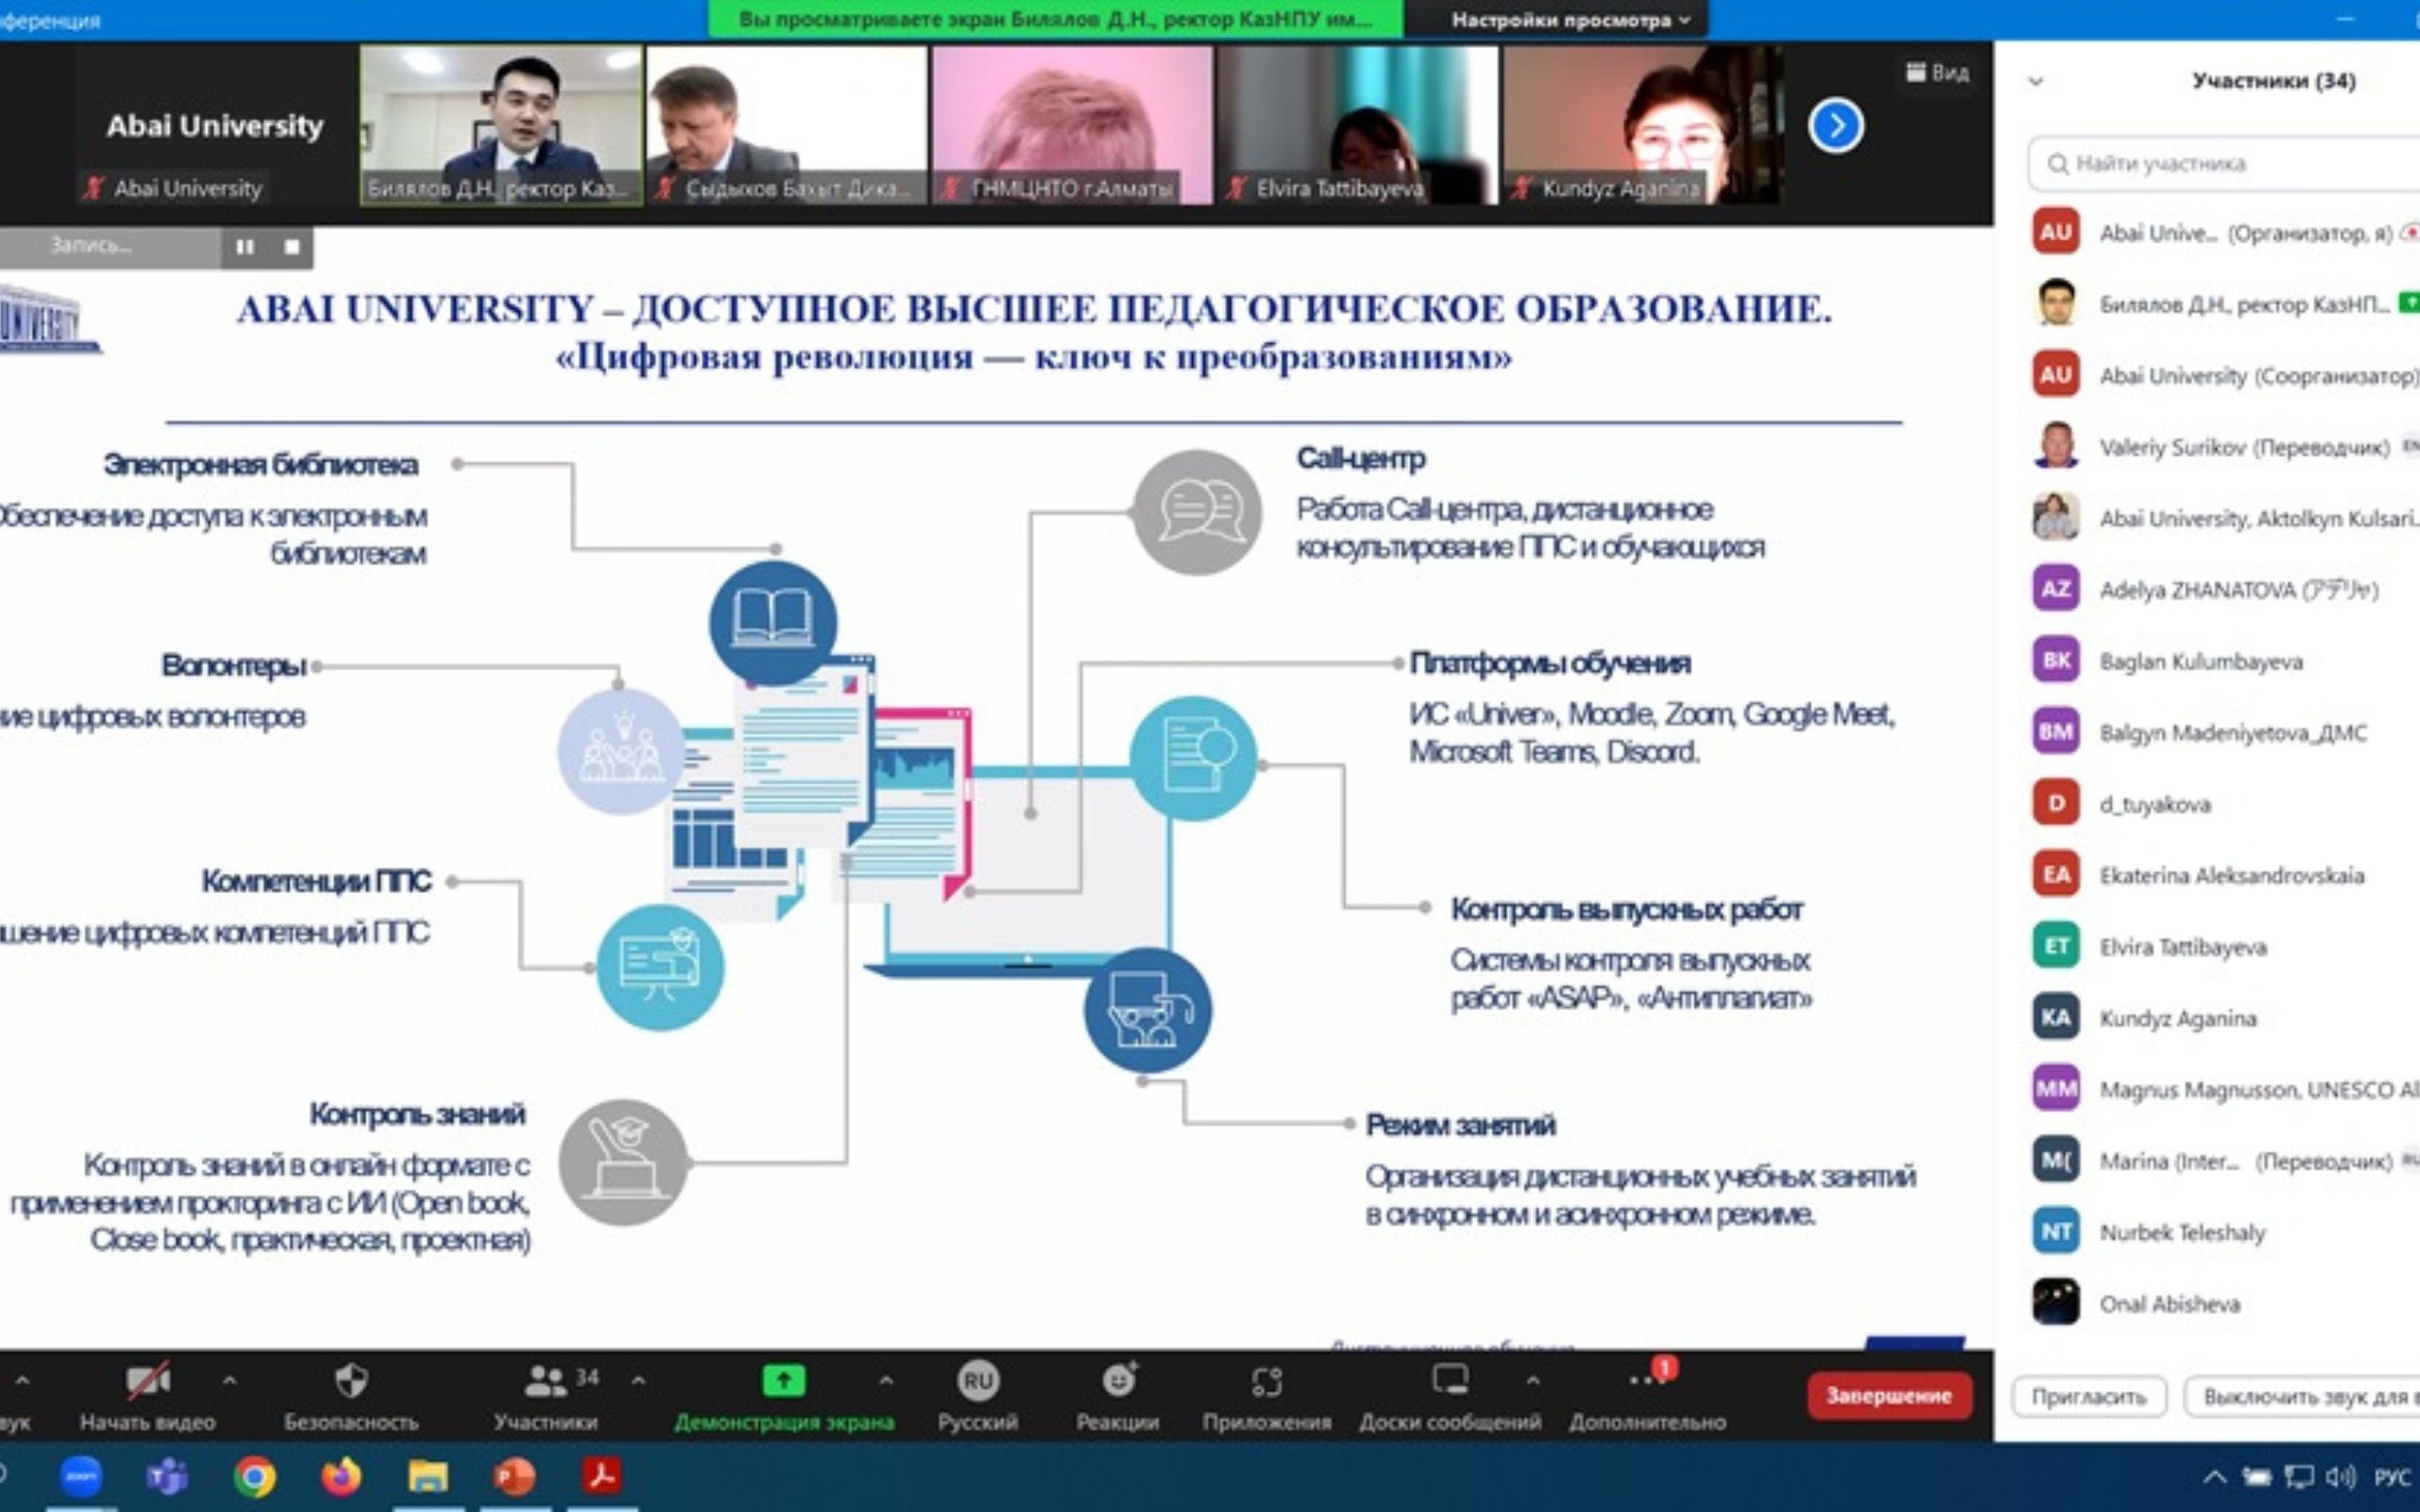Collapse the participants panel chevron

(2036, 81)
